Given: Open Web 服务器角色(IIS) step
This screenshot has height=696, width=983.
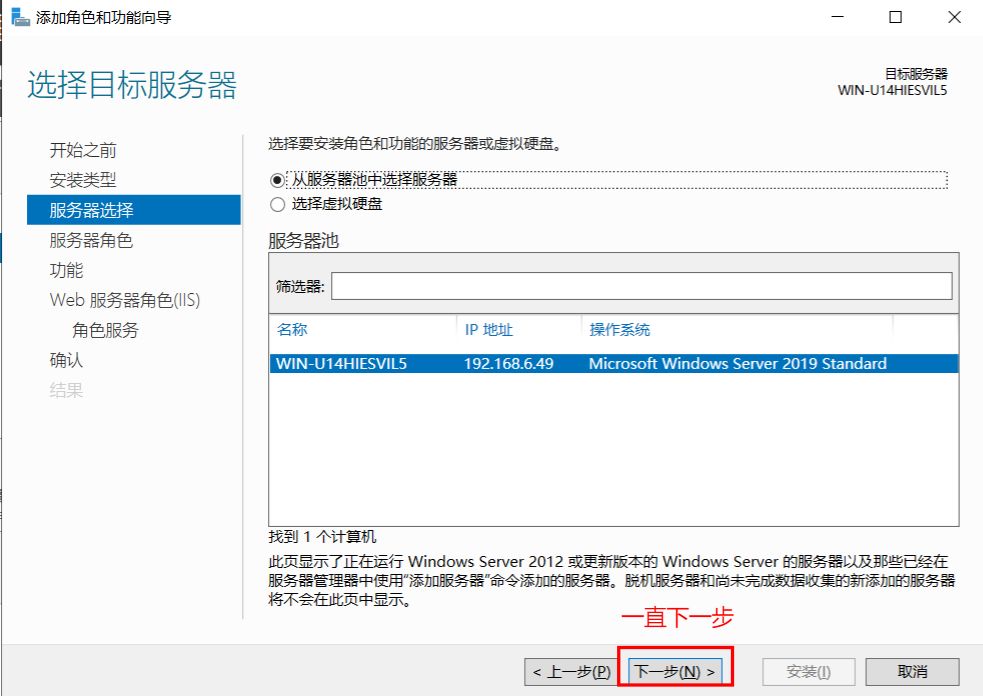Looking at the screenshot, I should coord(125,300).
